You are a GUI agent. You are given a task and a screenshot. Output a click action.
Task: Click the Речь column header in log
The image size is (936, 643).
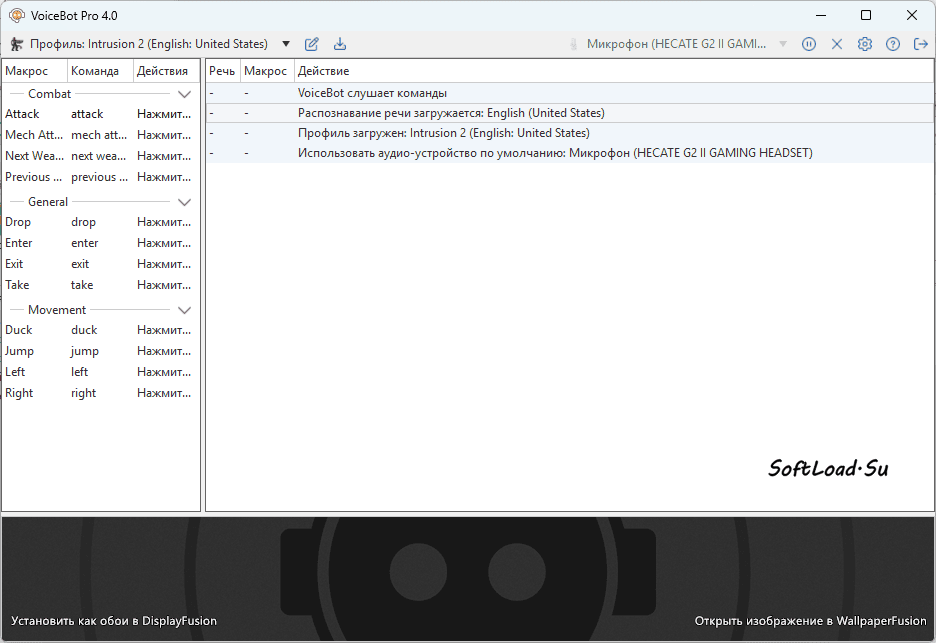[x=223, y=71]
